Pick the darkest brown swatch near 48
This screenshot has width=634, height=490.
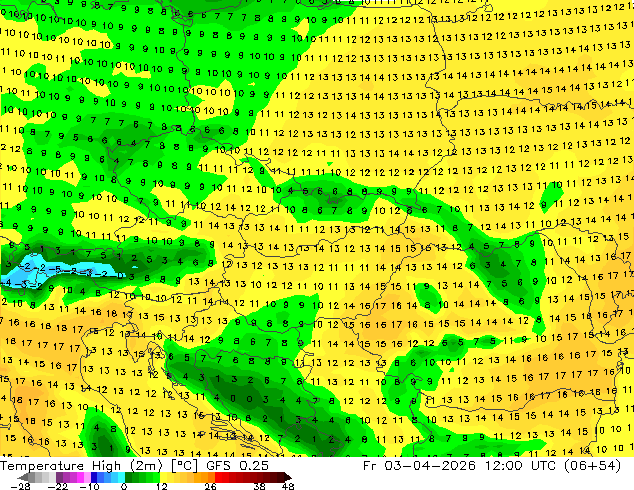(288, 477)
